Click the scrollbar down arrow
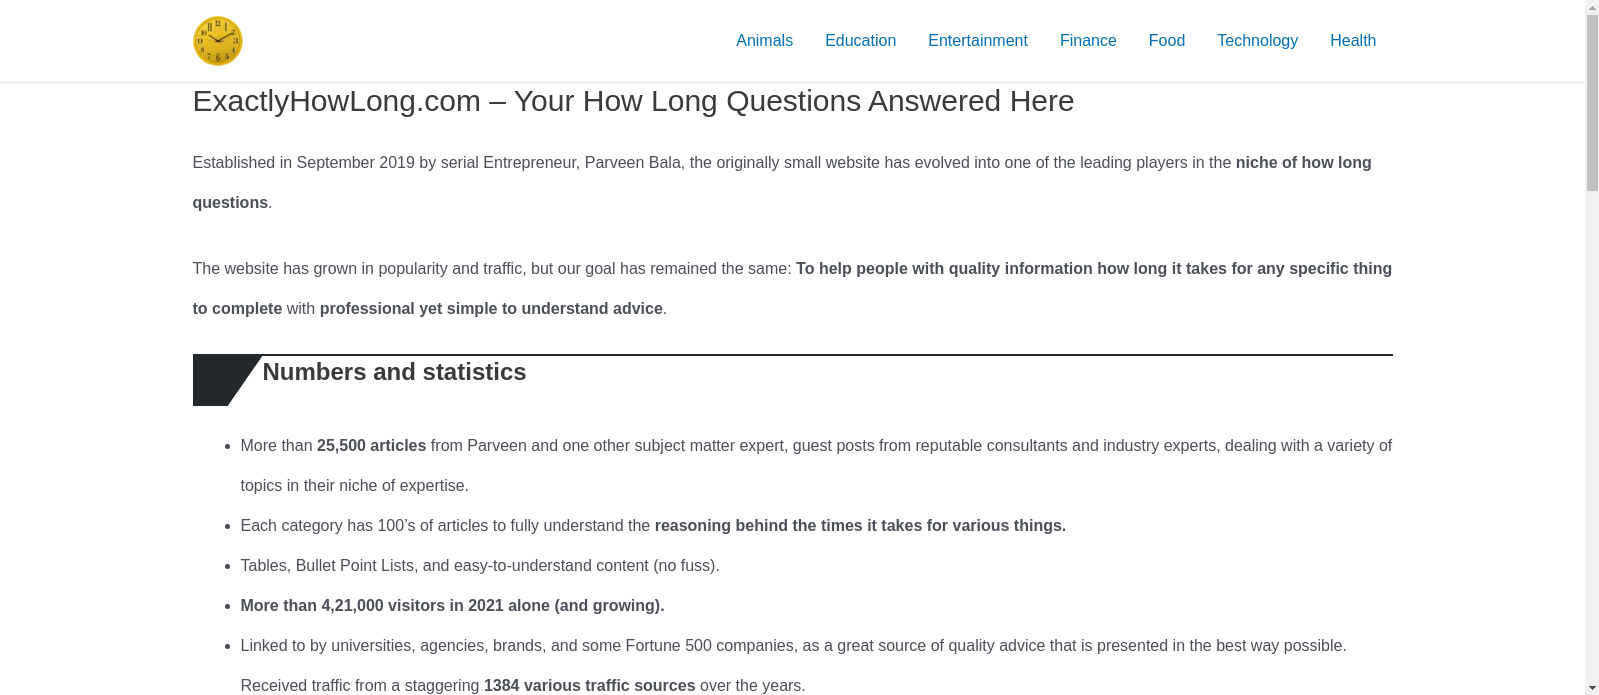1599x695 pixels. [x=1590, y=687]
